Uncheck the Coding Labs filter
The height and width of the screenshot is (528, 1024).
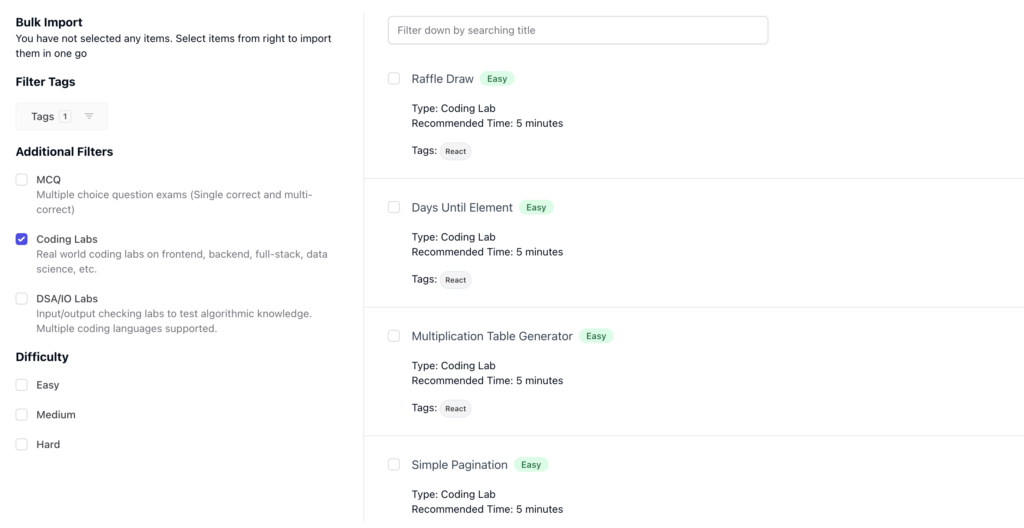(x=22, y=239)
